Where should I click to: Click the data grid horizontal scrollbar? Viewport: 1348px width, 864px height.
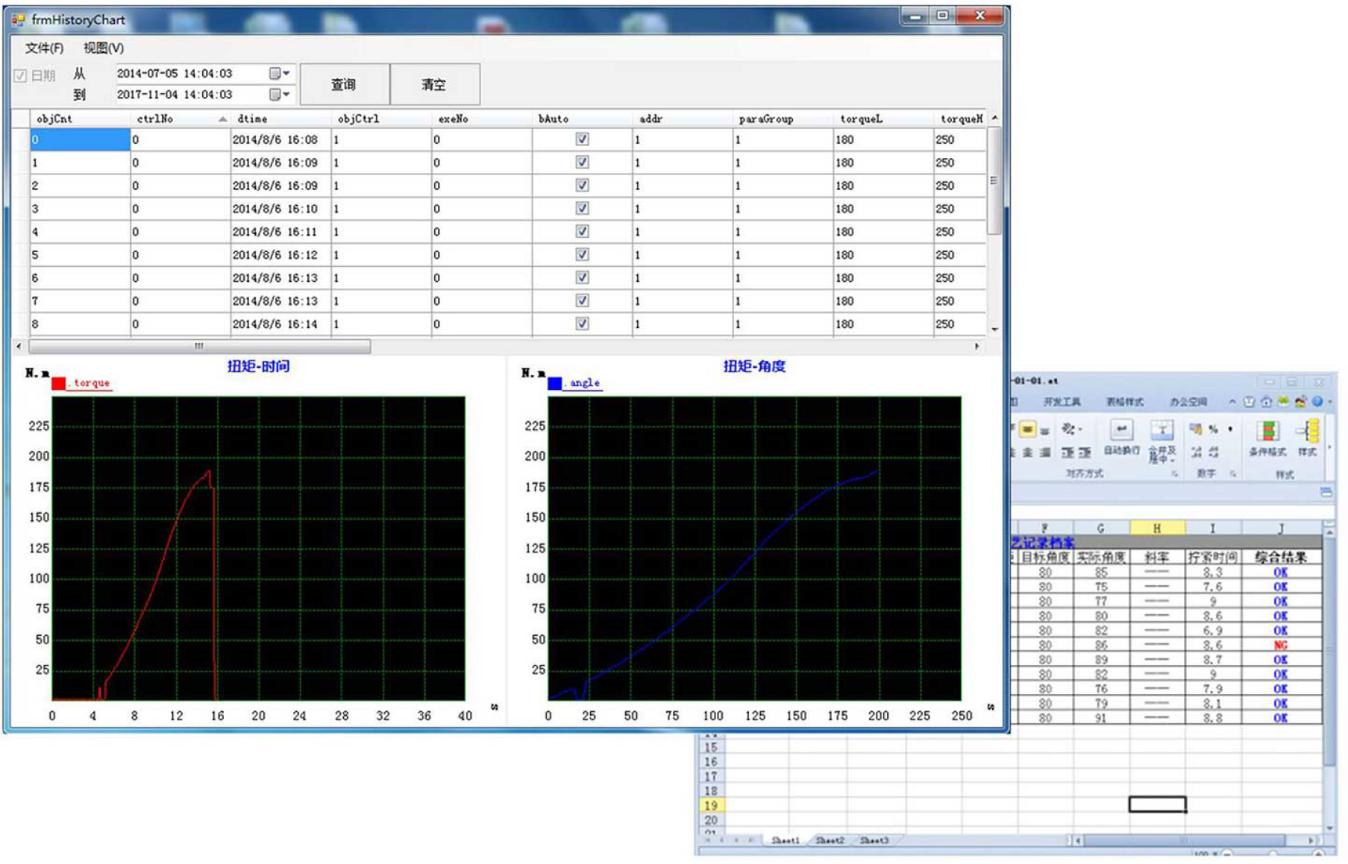click(200, 346)
